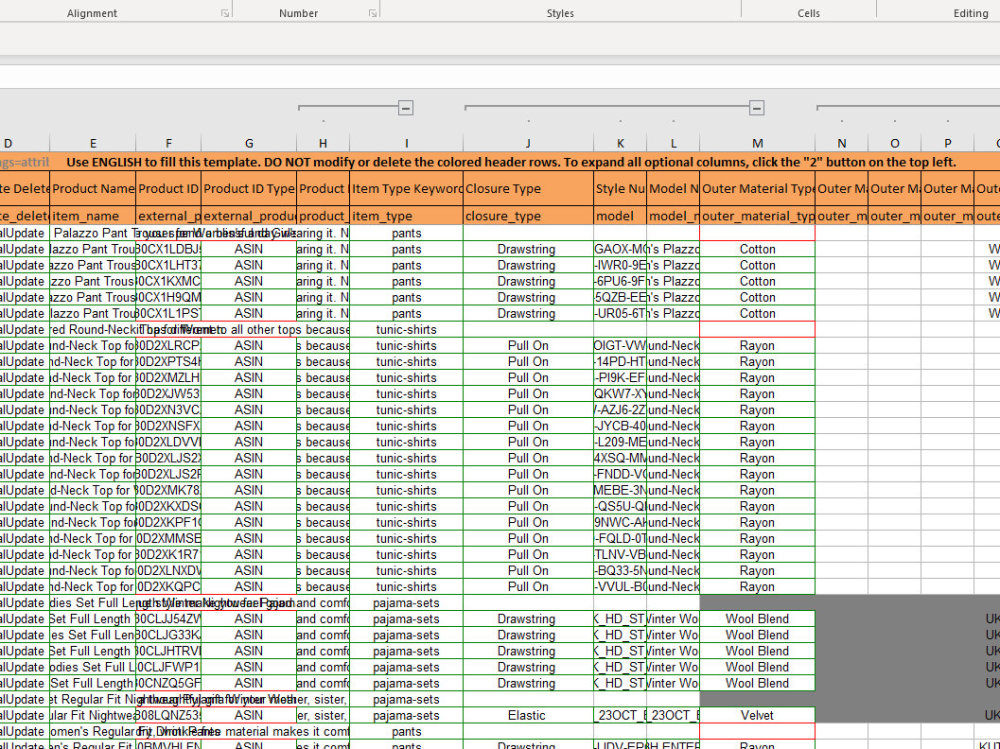Select style number cell 'QKW7-XY'
Image resolution: width=1000 pixels, height=749 pixels.
point(620,394)
